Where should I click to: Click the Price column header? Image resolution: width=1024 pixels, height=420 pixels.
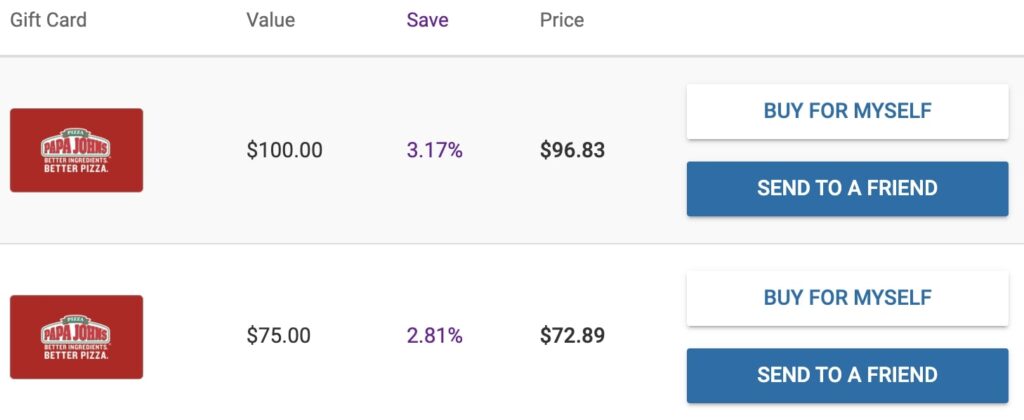pyautogui.click(x=562, y=20)
